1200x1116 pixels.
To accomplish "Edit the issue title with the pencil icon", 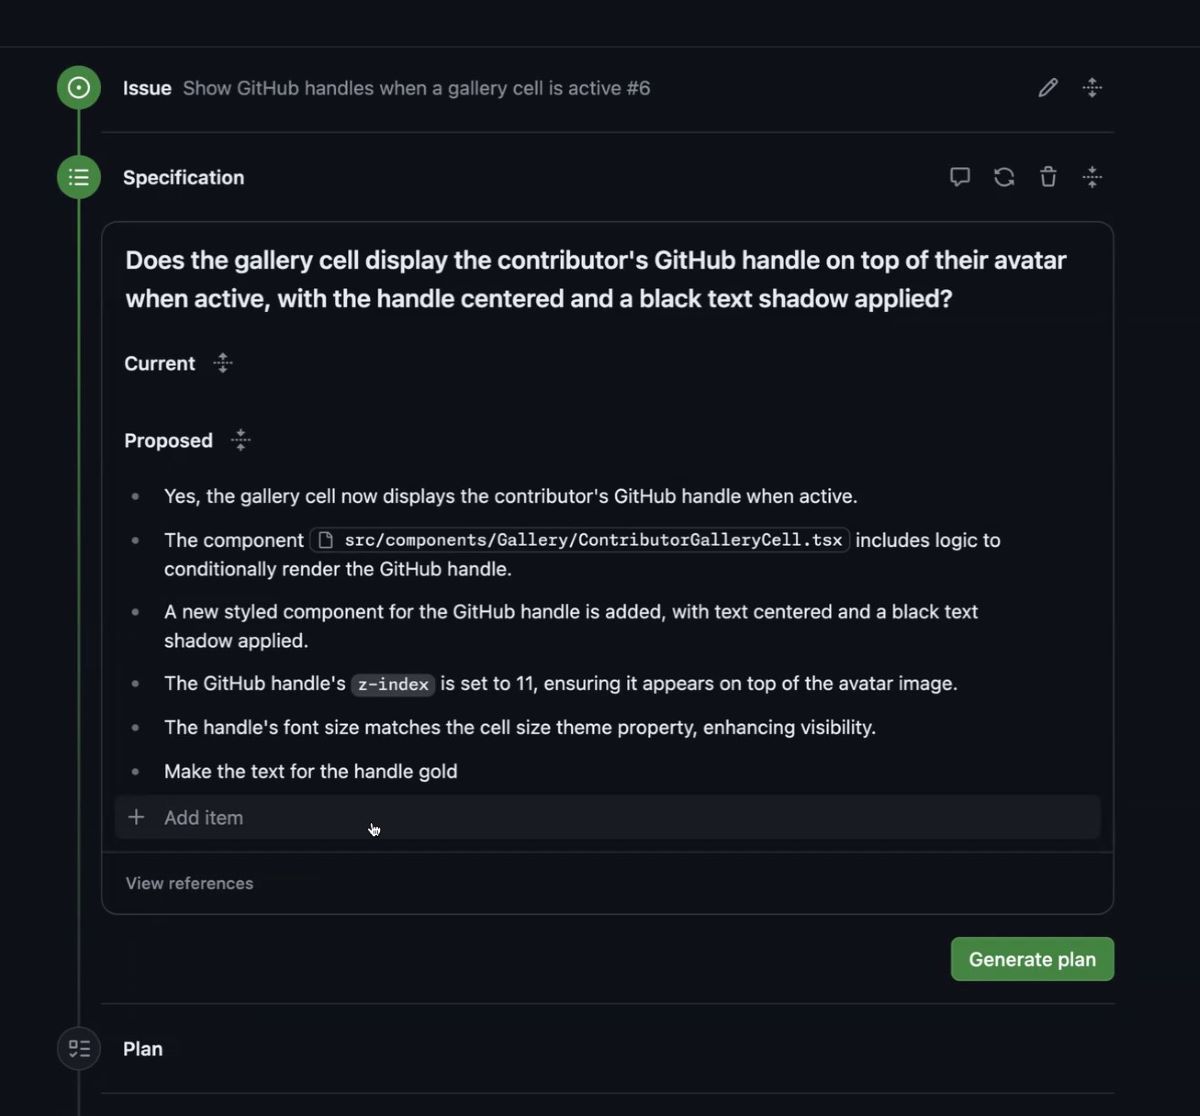I will coord(1047,88).
